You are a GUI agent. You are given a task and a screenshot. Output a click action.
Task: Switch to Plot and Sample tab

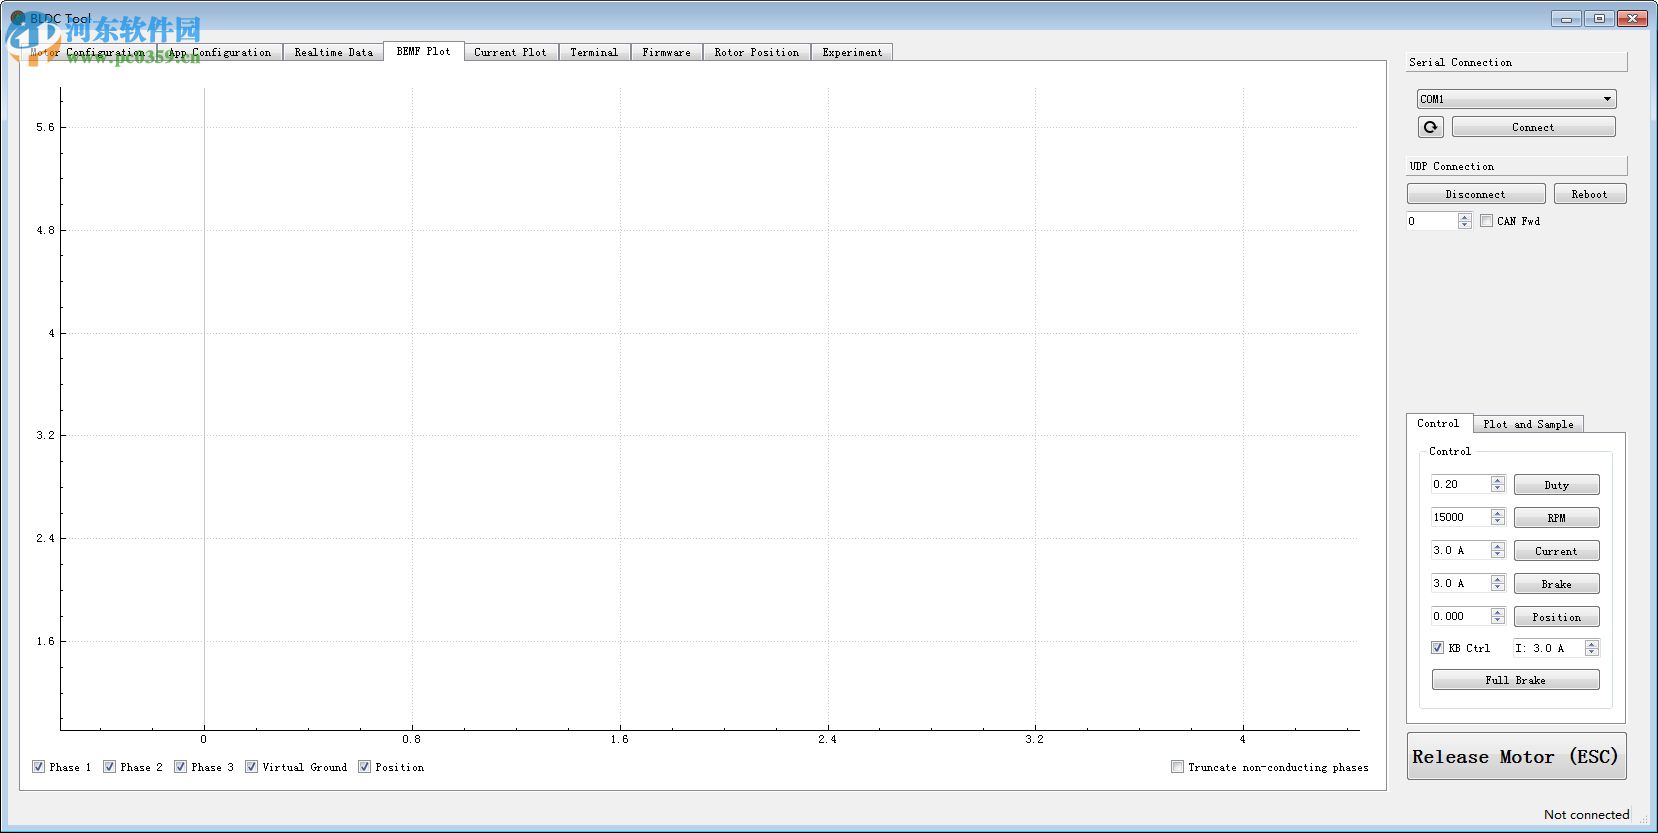coord(1528,424)
